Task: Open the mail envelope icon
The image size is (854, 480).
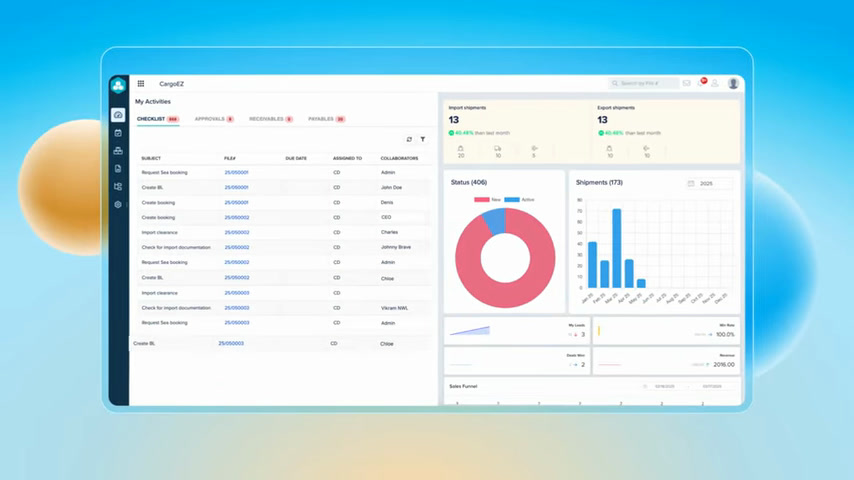Action: (686, 83)
